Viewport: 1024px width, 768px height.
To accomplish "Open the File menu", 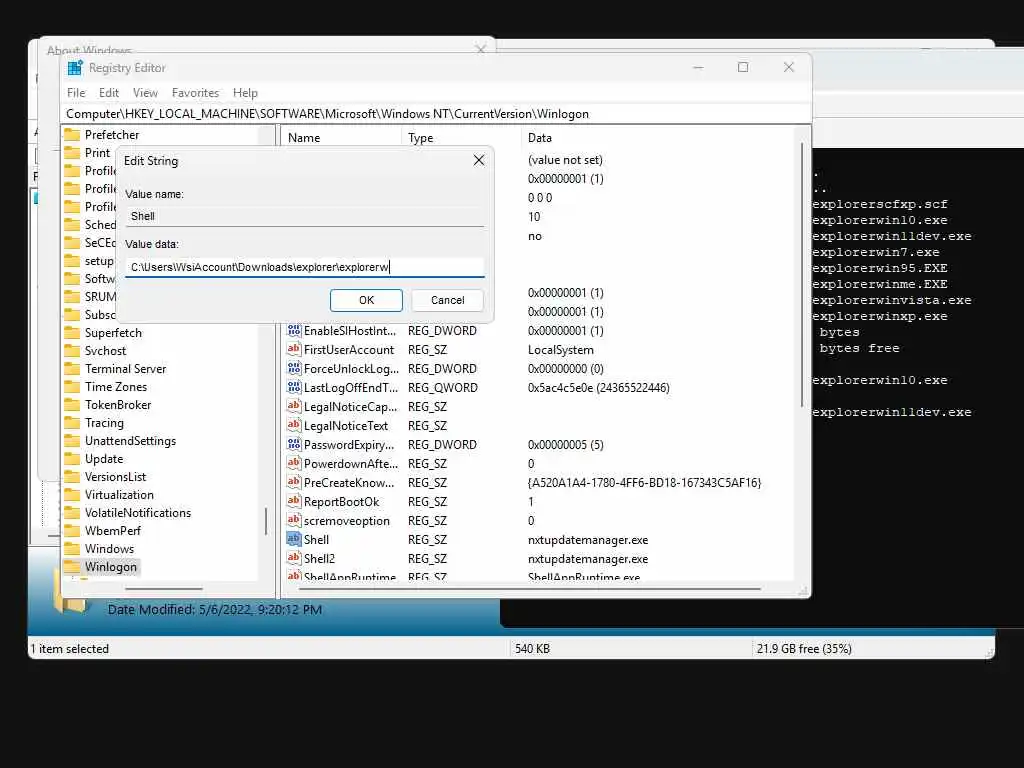I will [x=76, y=93].
